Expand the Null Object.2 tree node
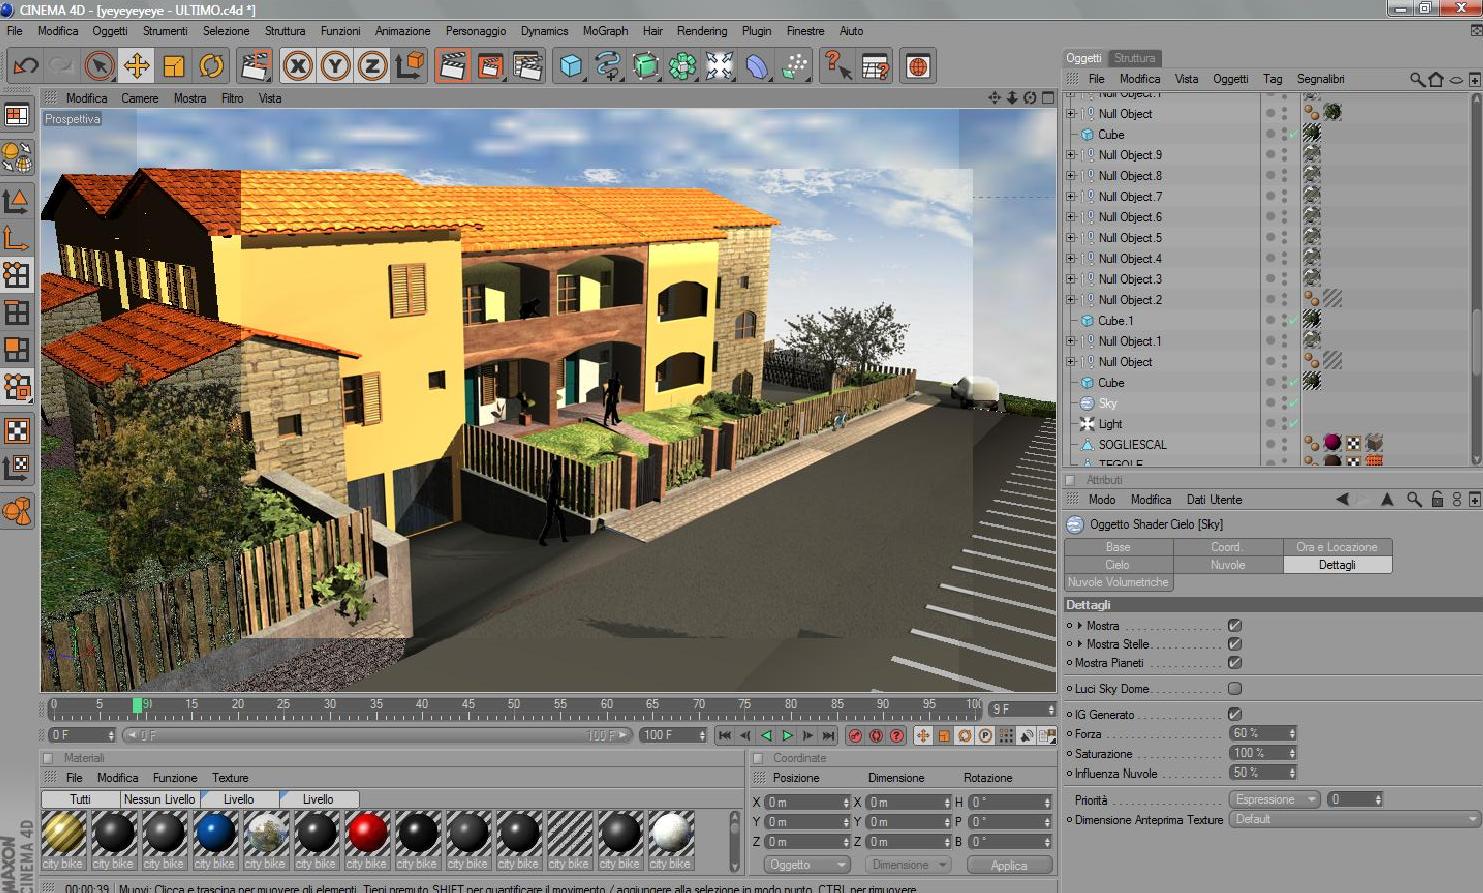Image resolution: width=1483 pixels, height=893 pixels. pos(1072,300)
